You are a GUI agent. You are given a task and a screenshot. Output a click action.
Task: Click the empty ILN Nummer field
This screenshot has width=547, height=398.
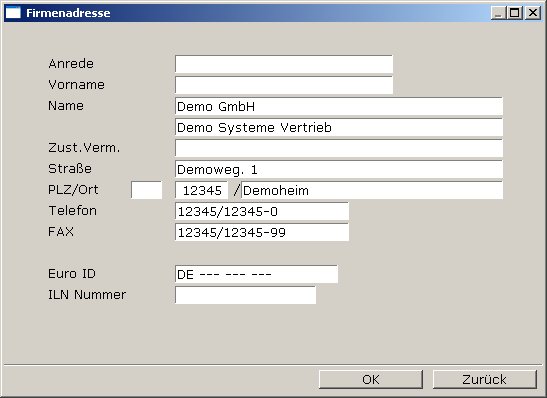pos(246,295)
